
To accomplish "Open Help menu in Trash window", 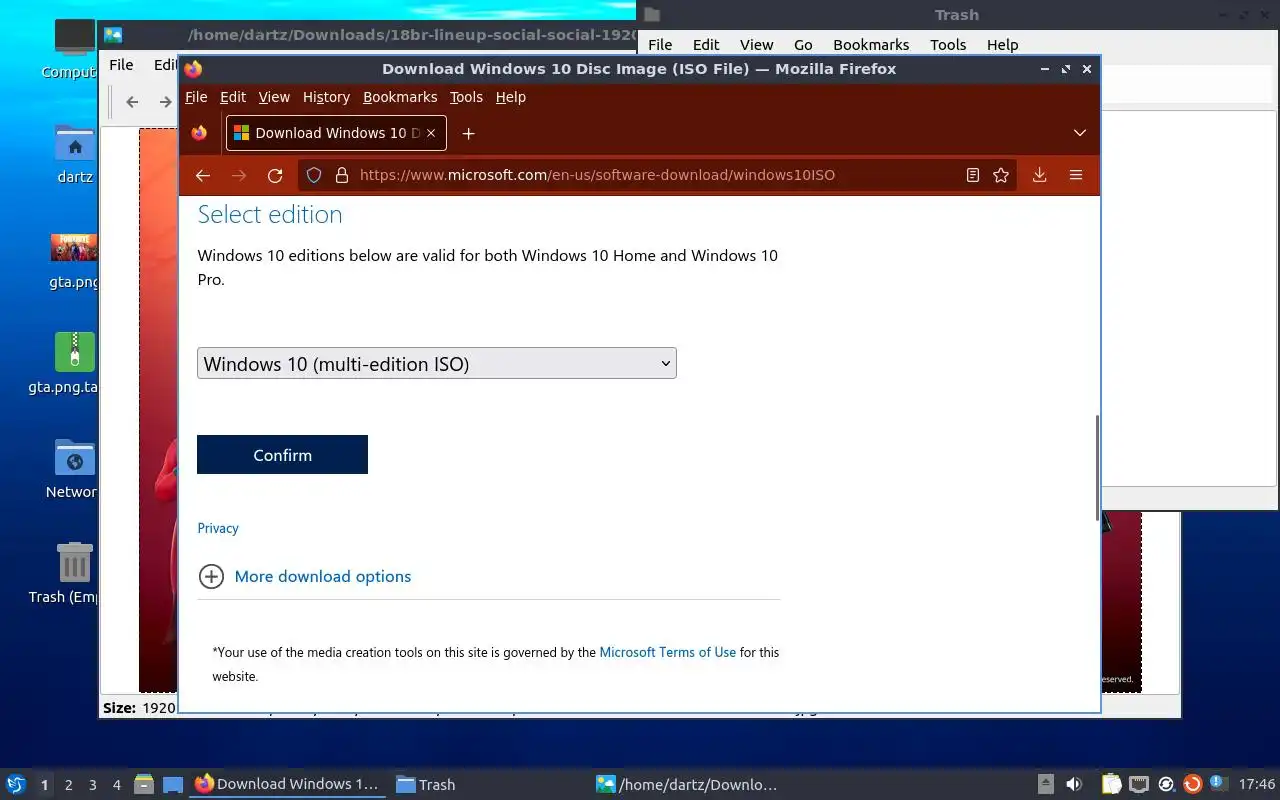I will click(x=1002, y=45).
